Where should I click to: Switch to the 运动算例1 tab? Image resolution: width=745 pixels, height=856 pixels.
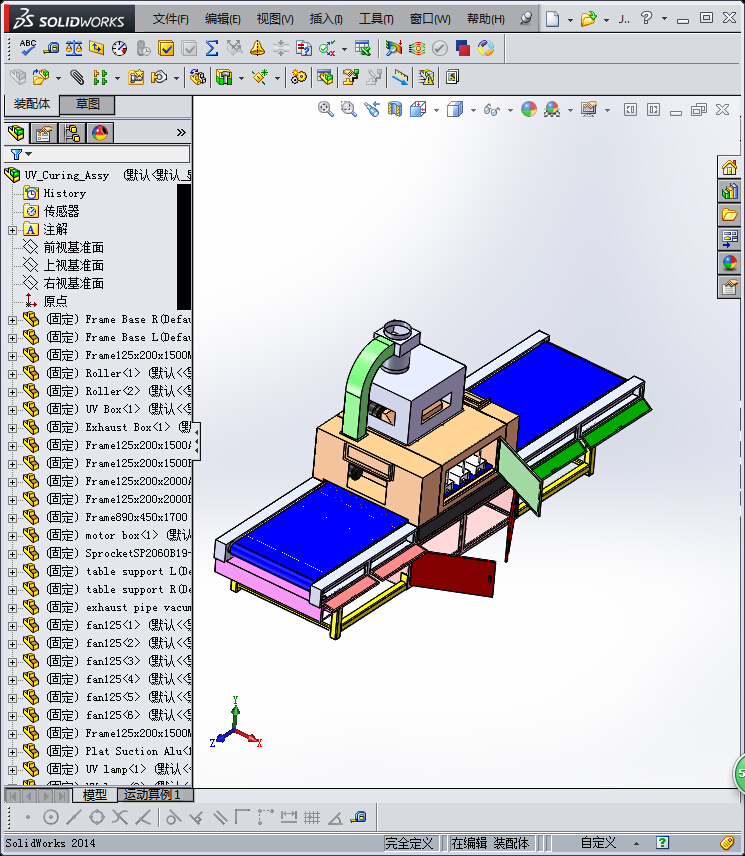coord(156,795)
